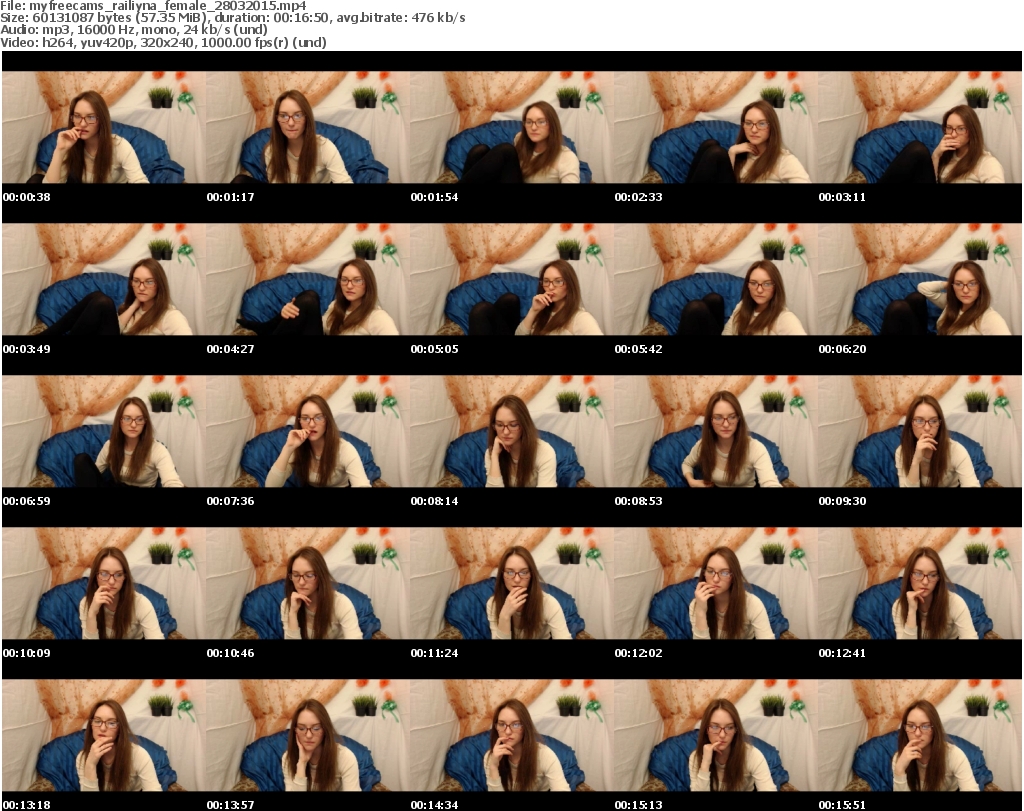This screenshot has width=1024, height=811.
Task: Select the time caption 00:10:46
Action: (231, 653)
